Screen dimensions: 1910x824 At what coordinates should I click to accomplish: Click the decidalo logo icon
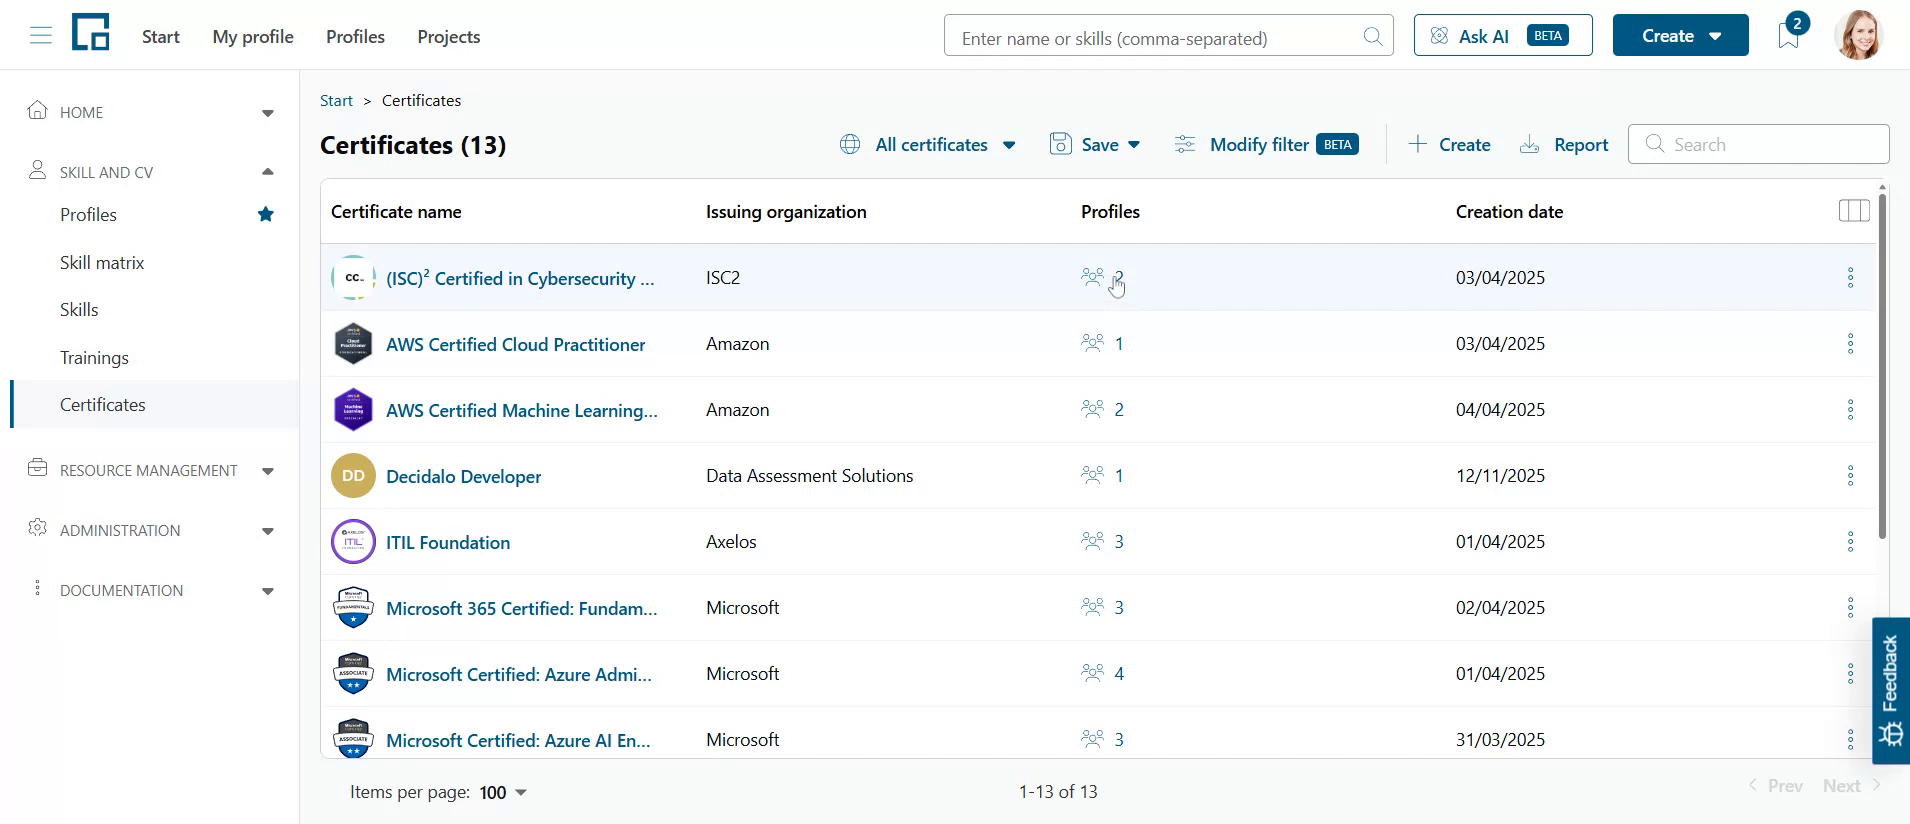click(91, 32)
